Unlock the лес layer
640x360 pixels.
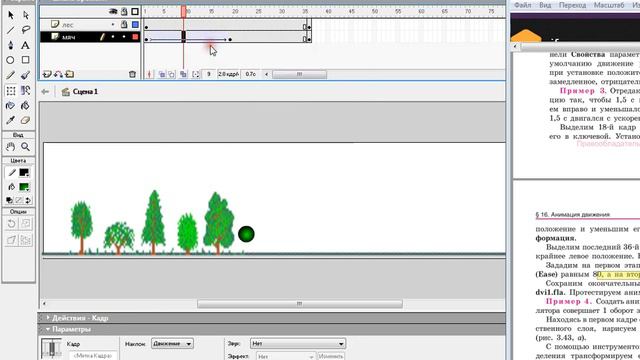[124, 25]
